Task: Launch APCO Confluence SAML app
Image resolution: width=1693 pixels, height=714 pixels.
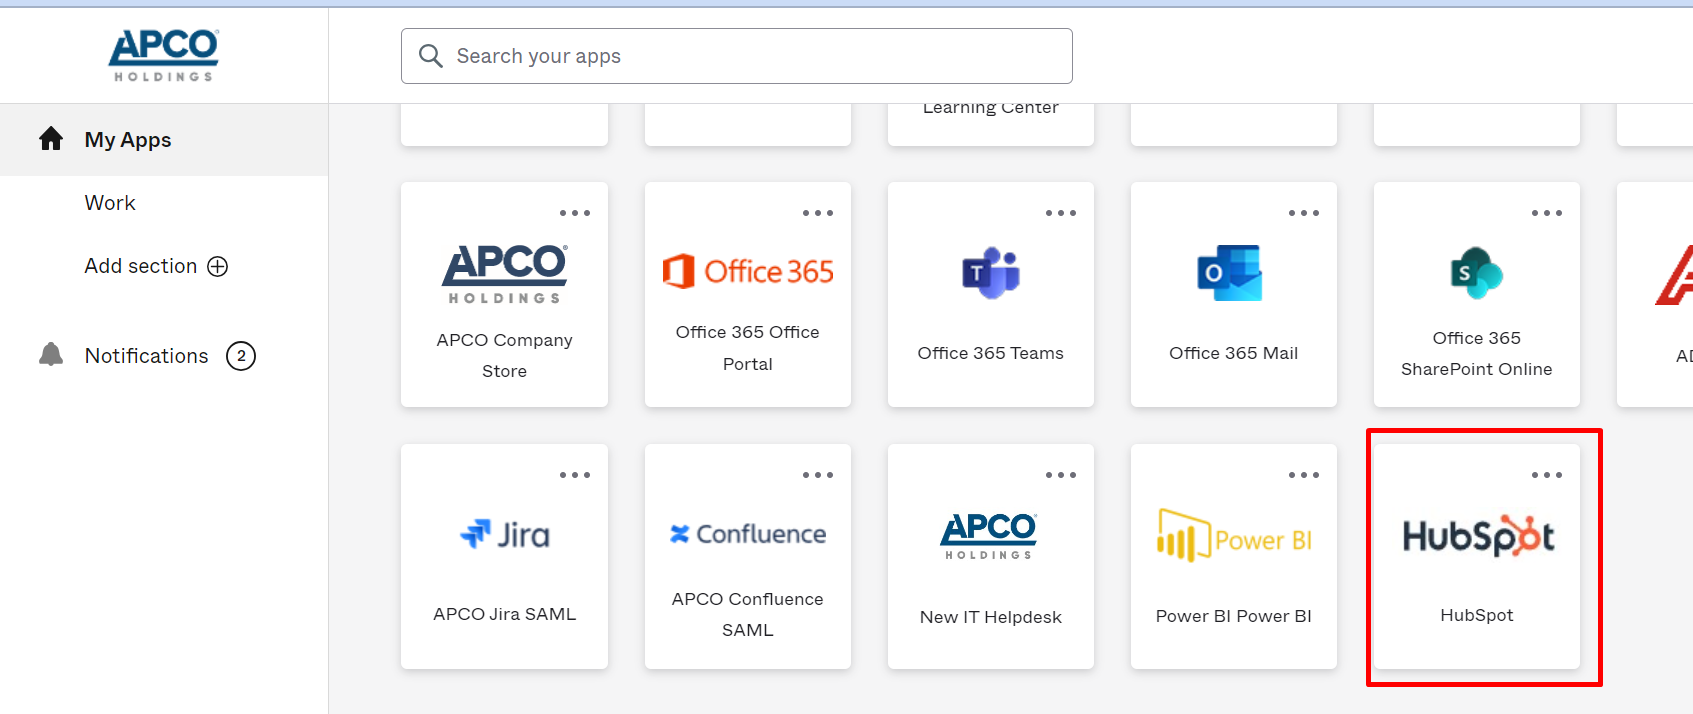Action: click(747, 557)
